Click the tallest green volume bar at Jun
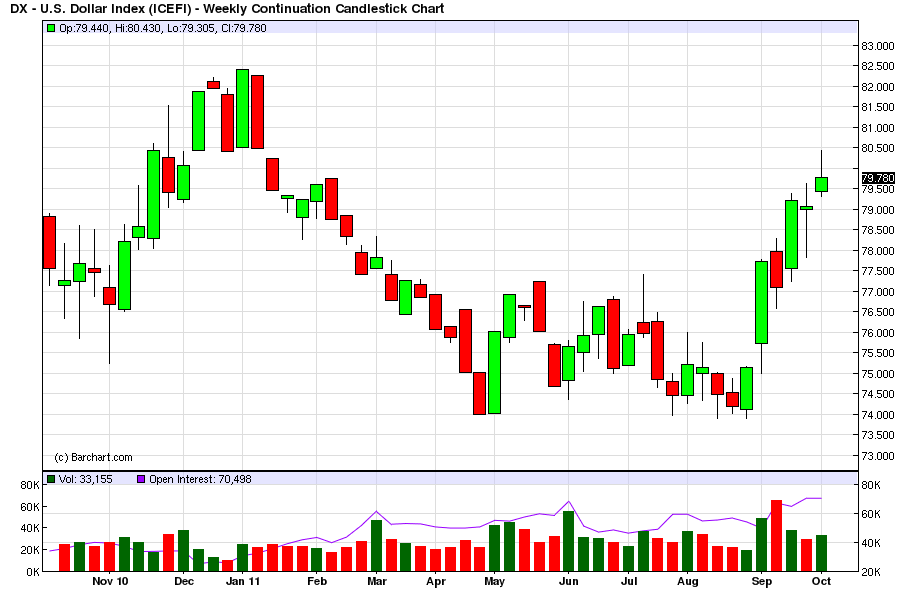Screen dimensions: 900x612 (568, 541)
